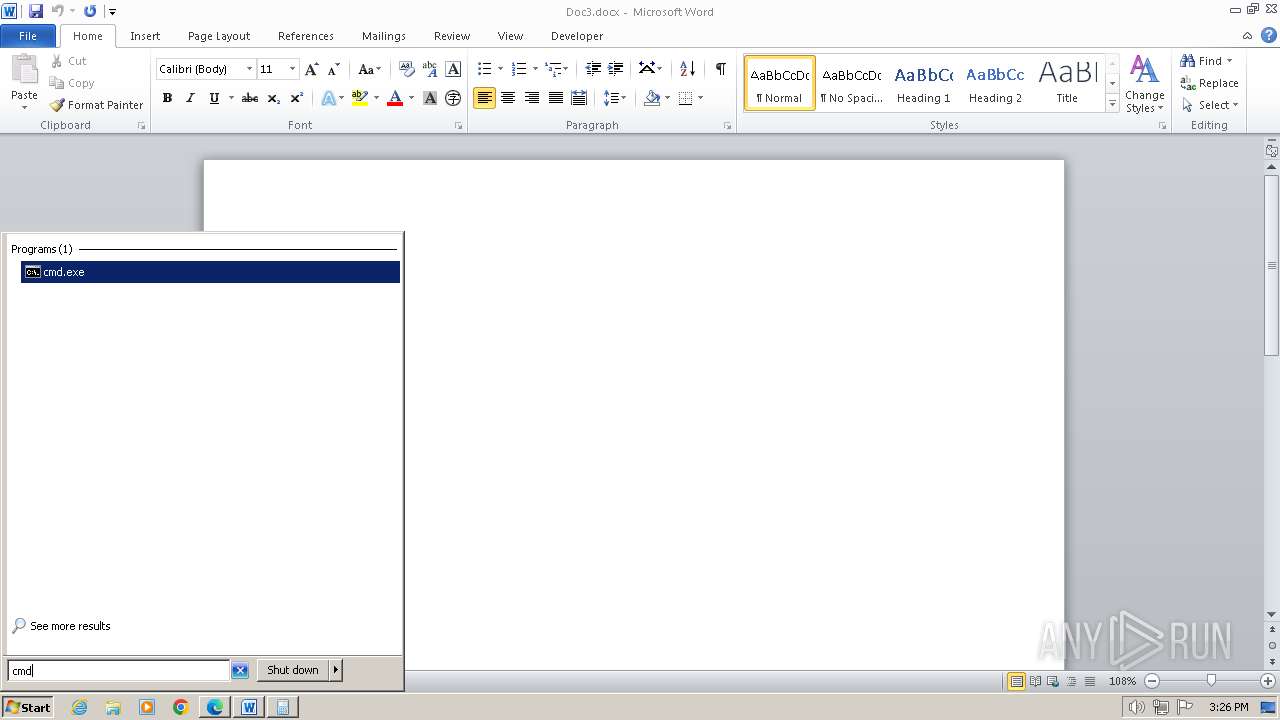The width and height of the screenshot is (1280, 720).
Task: Click the zoom slider handle
Action: click(x=1211, y=681)
